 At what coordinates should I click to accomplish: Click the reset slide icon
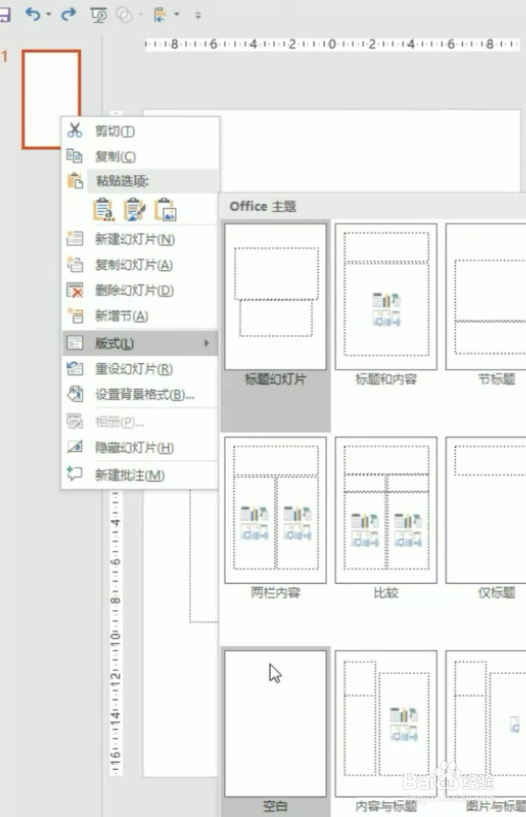point(75,368)
